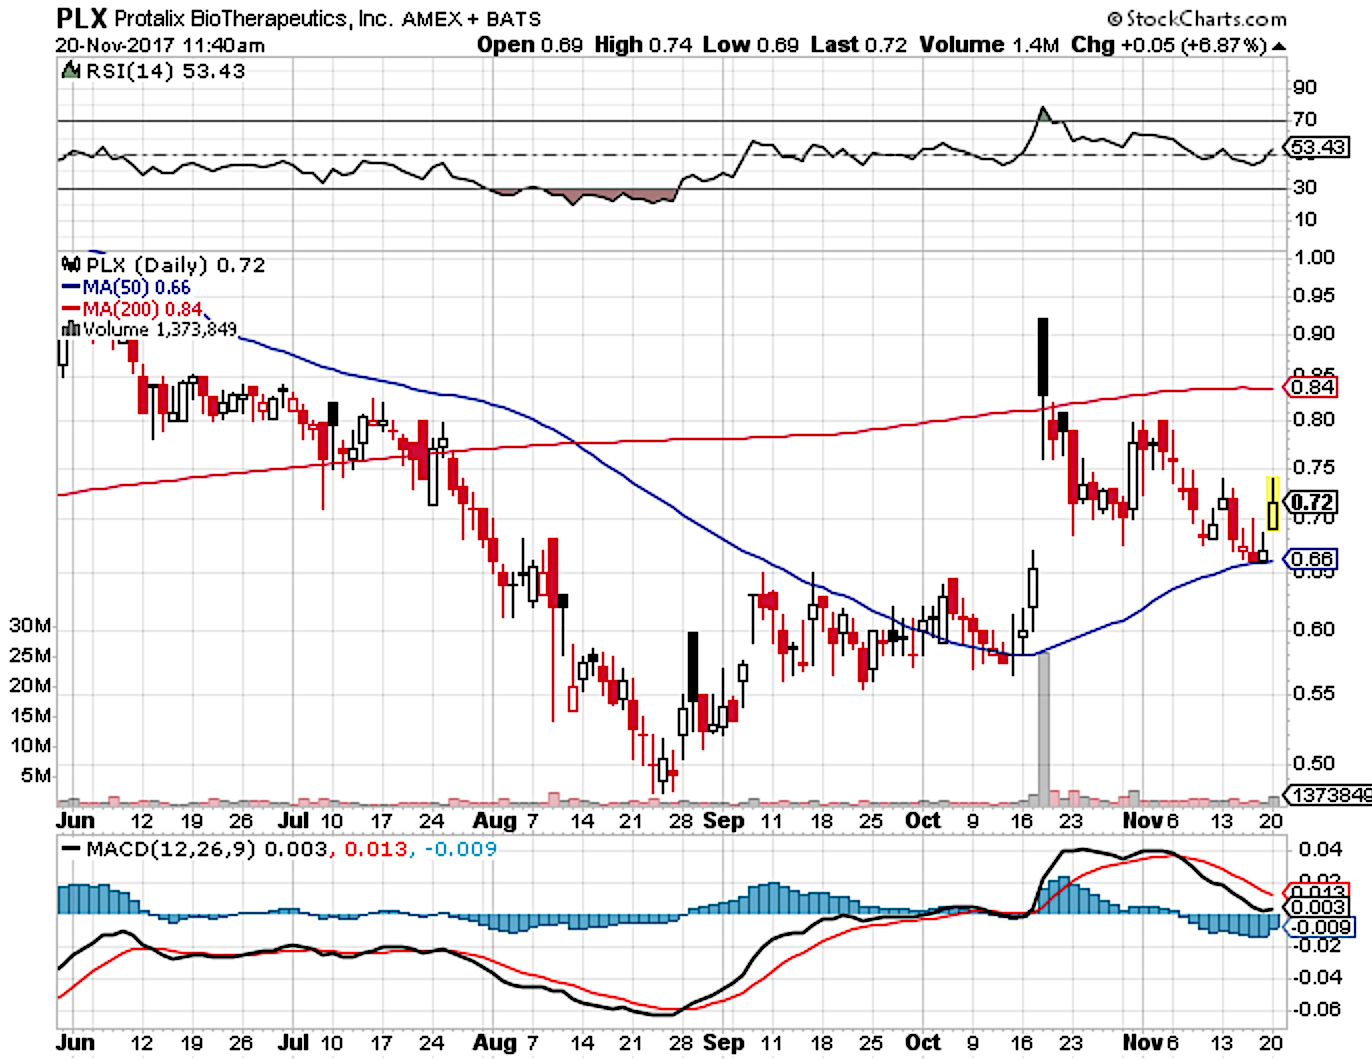1372x1060 pixels.
Task: Click the High 0.74 value
Action: [x=642, y=45]
